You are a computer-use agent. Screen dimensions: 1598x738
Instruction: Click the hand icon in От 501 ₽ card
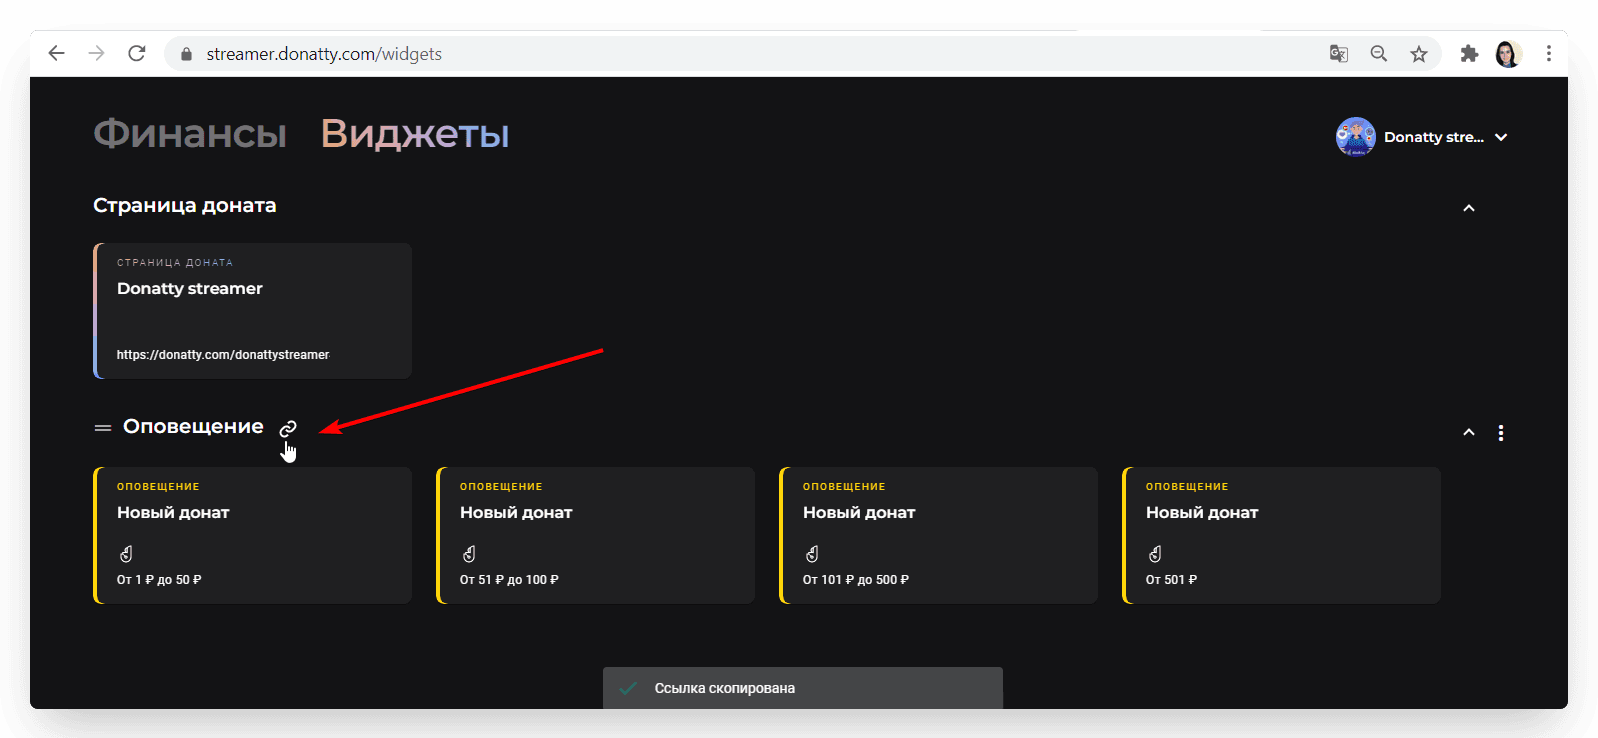pos(1155,554)
